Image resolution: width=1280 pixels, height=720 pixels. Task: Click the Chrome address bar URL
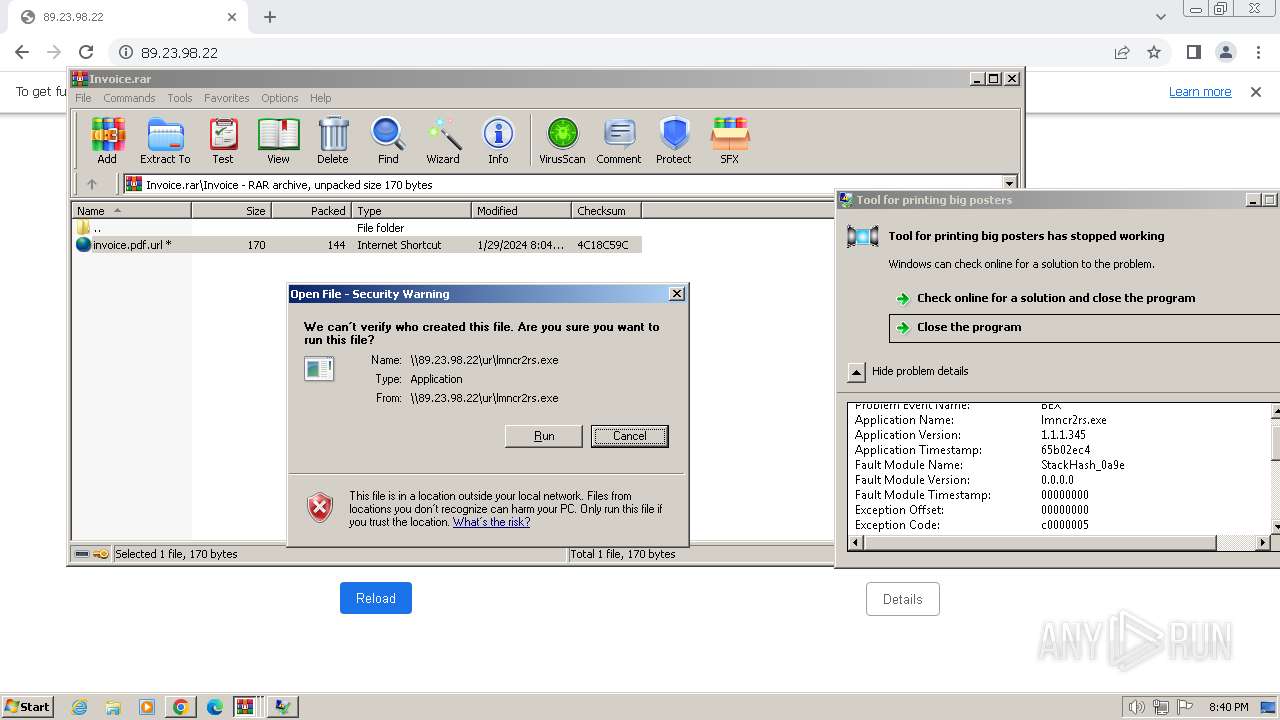tap(179, 52)
